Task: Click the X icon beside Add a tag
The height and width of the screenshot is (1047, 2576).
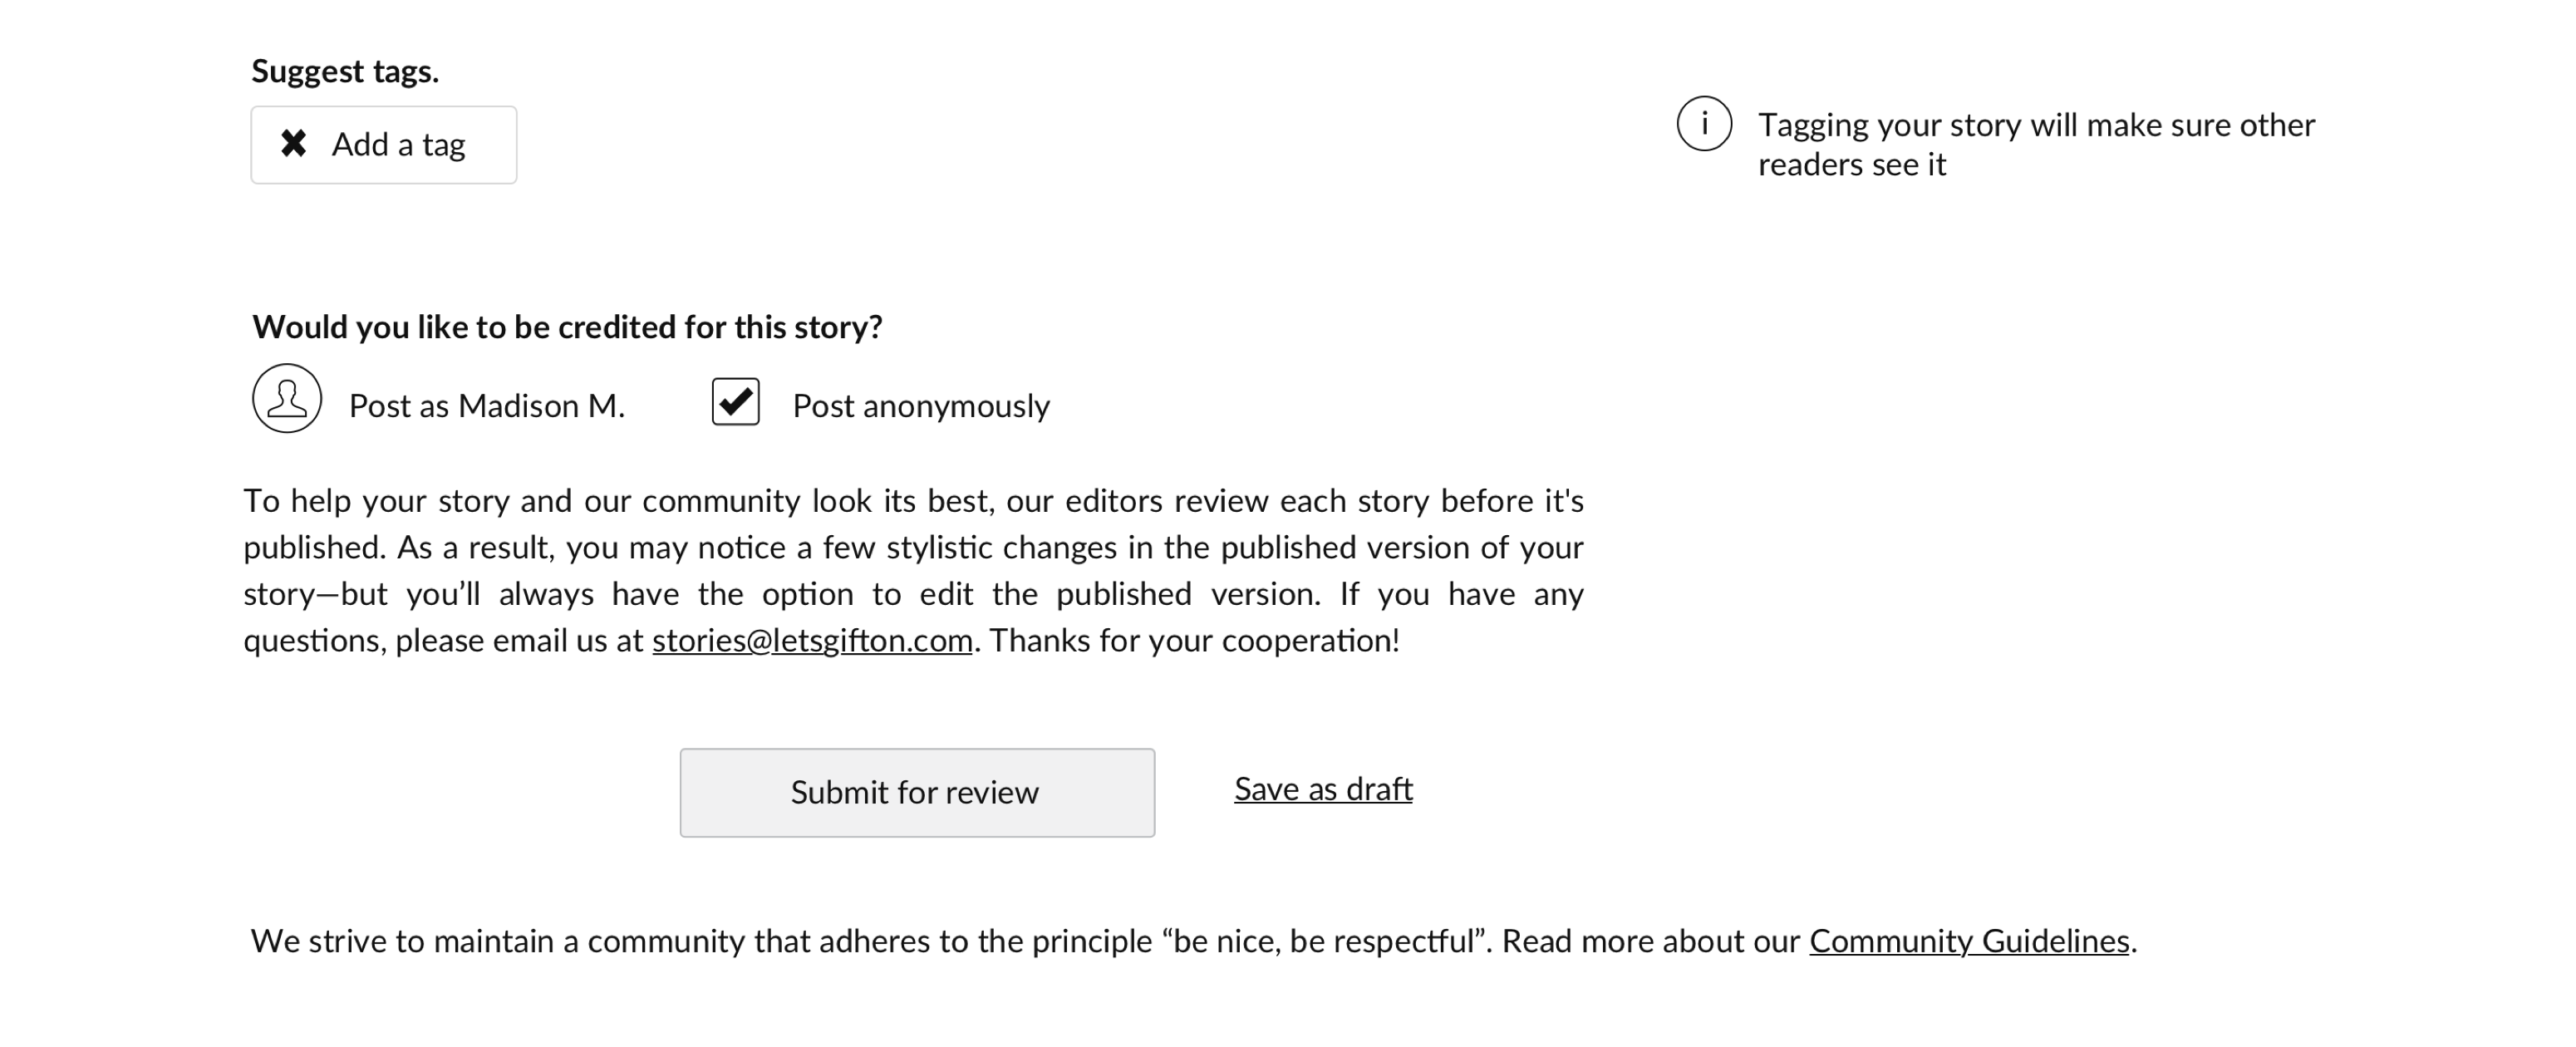Action: [x=293, y=143]
